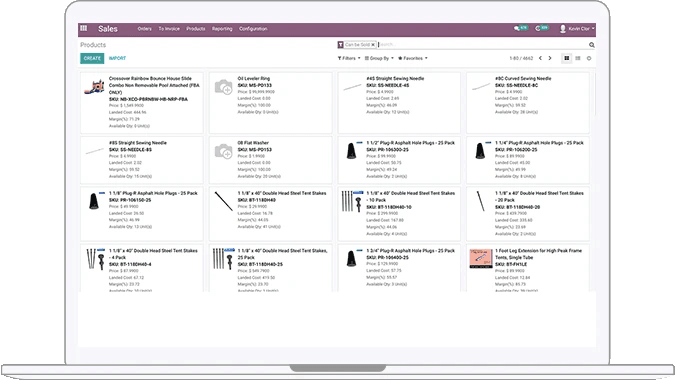675x380 pixels.
Task: Open the Oil Leveler Ring product card
Action: [x=271, y=102]
